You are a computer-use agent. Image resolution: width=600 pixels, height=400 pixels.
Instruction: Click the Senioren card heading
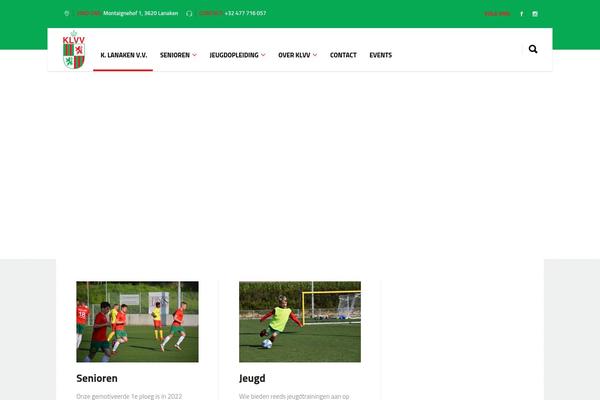click(97, 378)
